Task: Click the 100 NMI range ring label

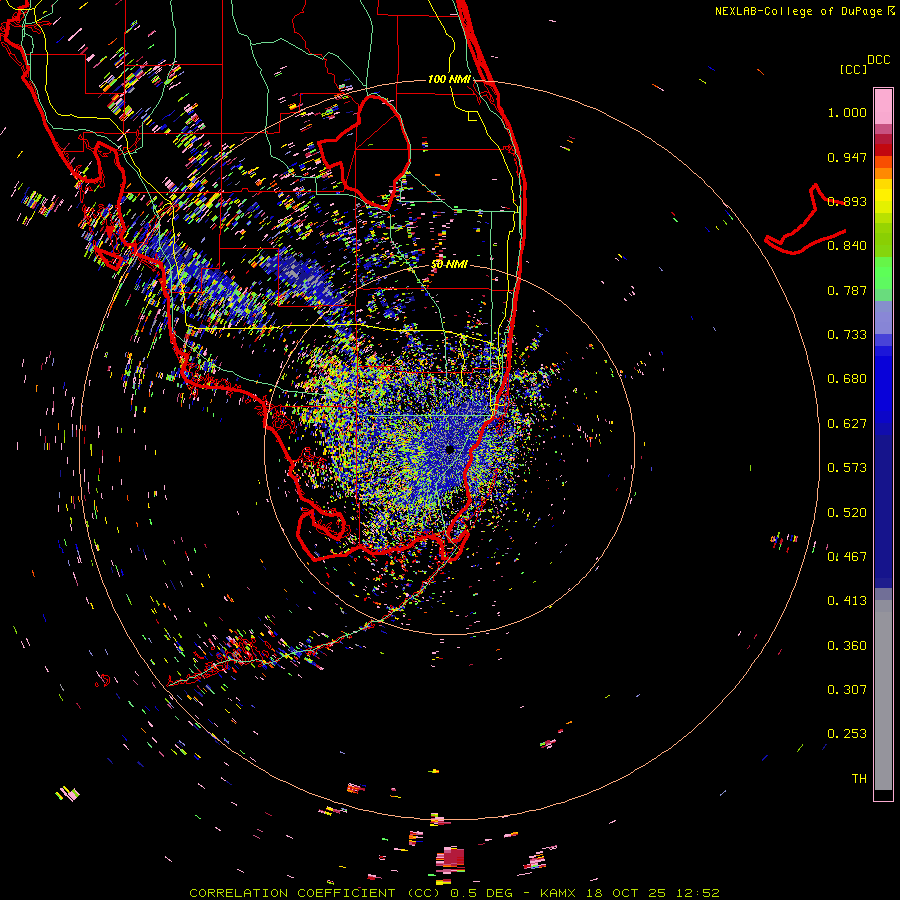Action: [x=449, y=79]
